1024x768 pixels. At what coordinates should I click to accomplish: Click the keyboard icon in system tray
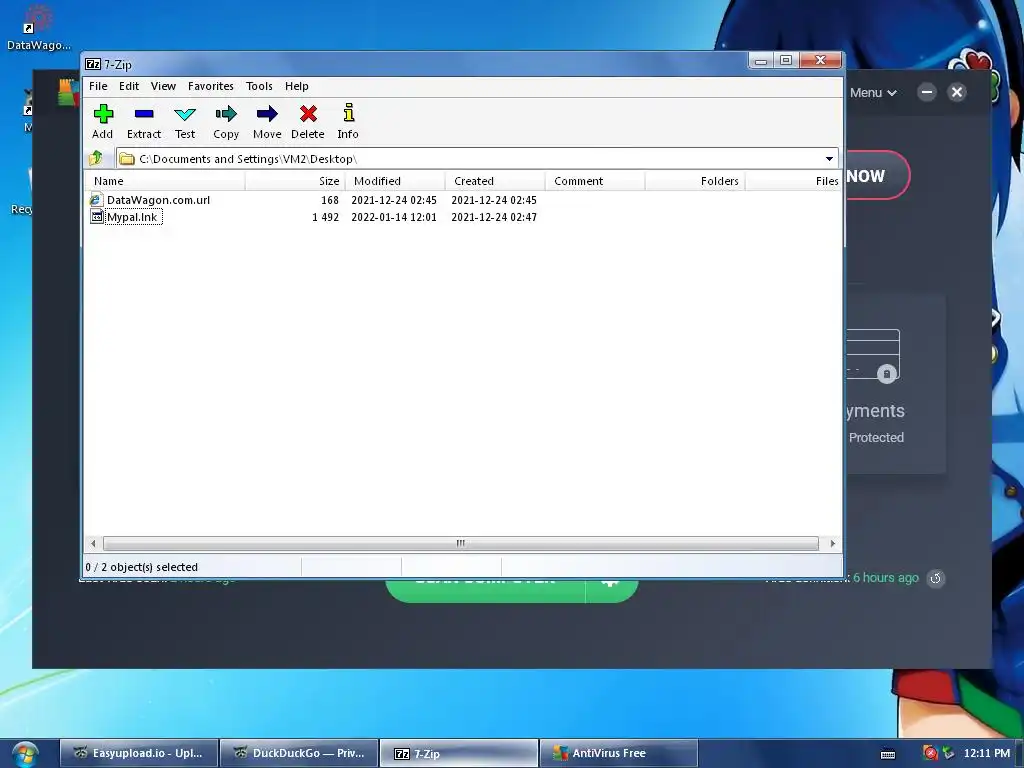[x=888, y=754]
